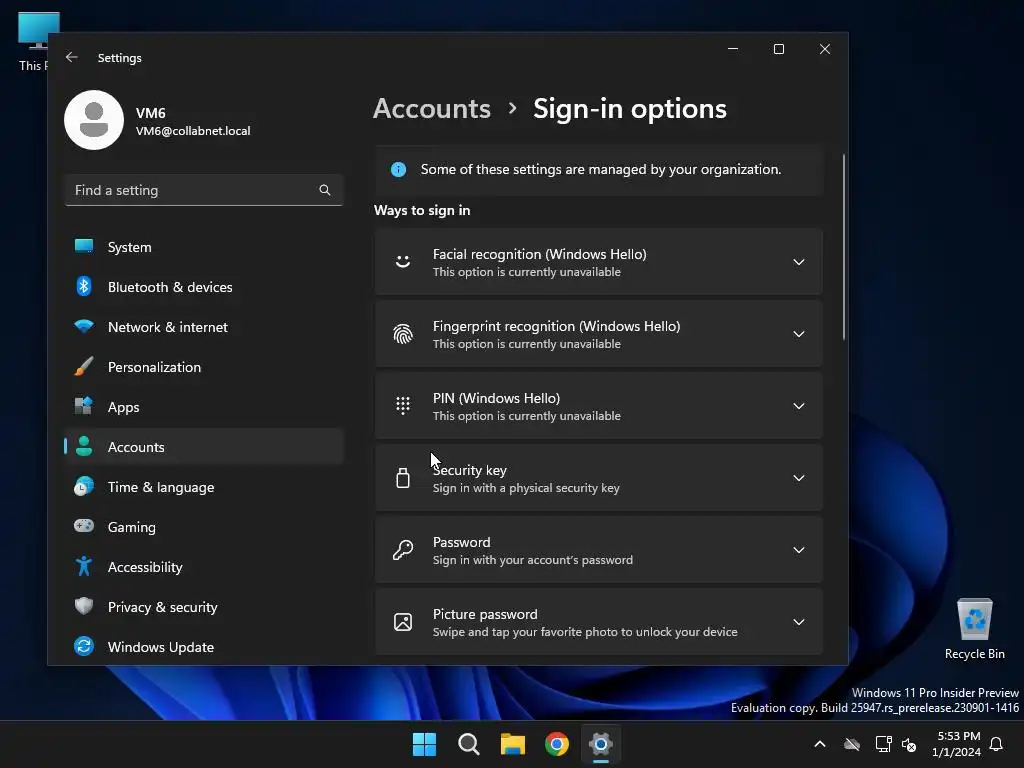1024x768 pixels.
Task: Click the Apps icon in sidebar
Action: (84, 406)
